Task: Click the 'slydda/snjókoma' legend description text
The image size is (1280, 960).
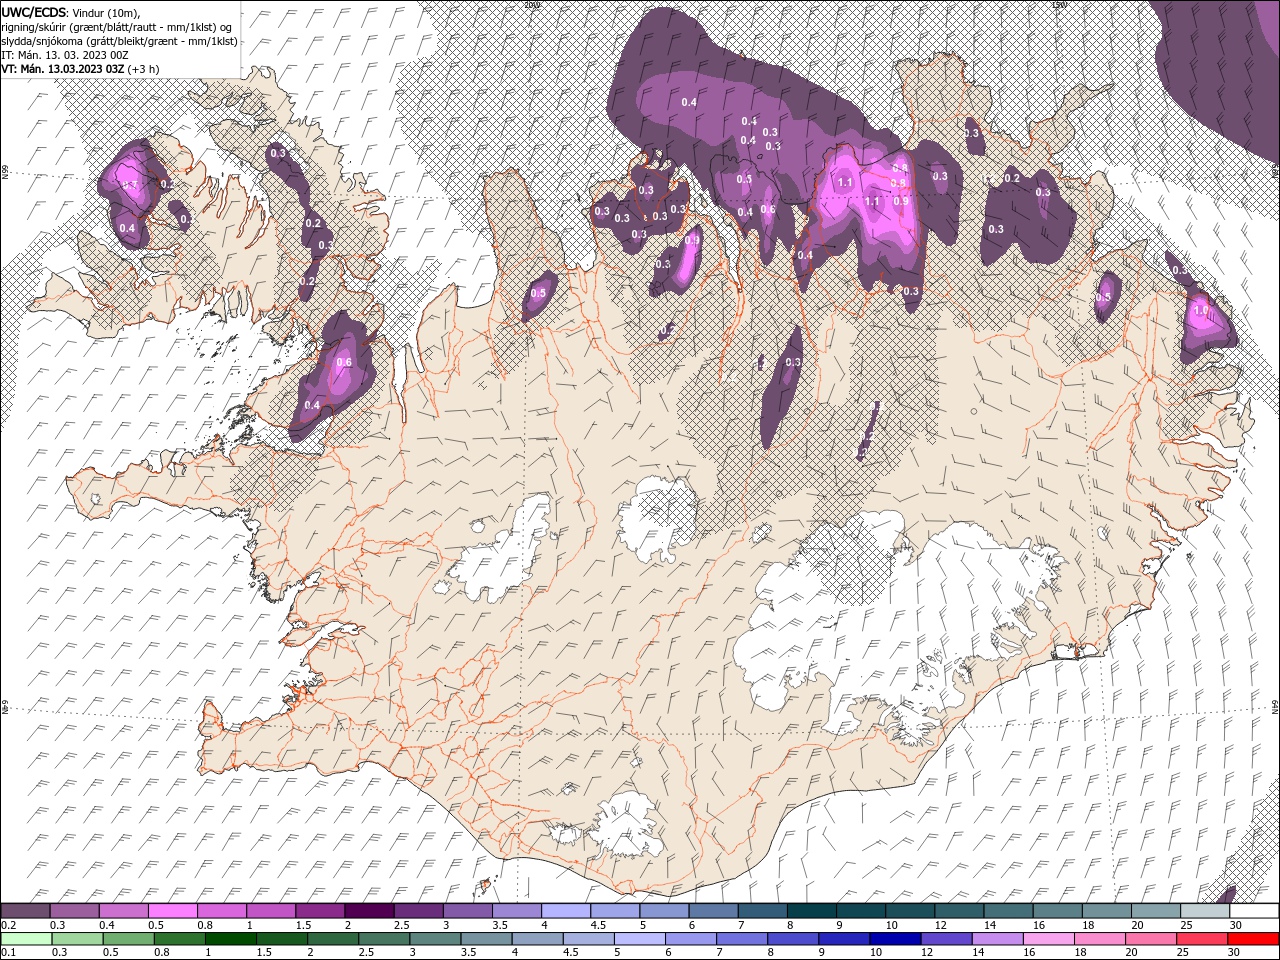Action: click(40, 40)
